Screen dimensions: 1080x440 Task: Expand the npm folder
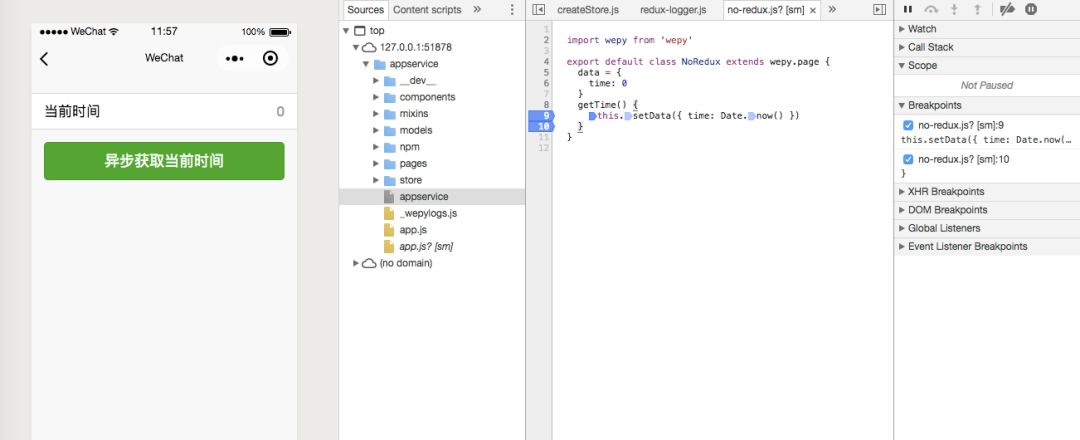tap(376, 147)
